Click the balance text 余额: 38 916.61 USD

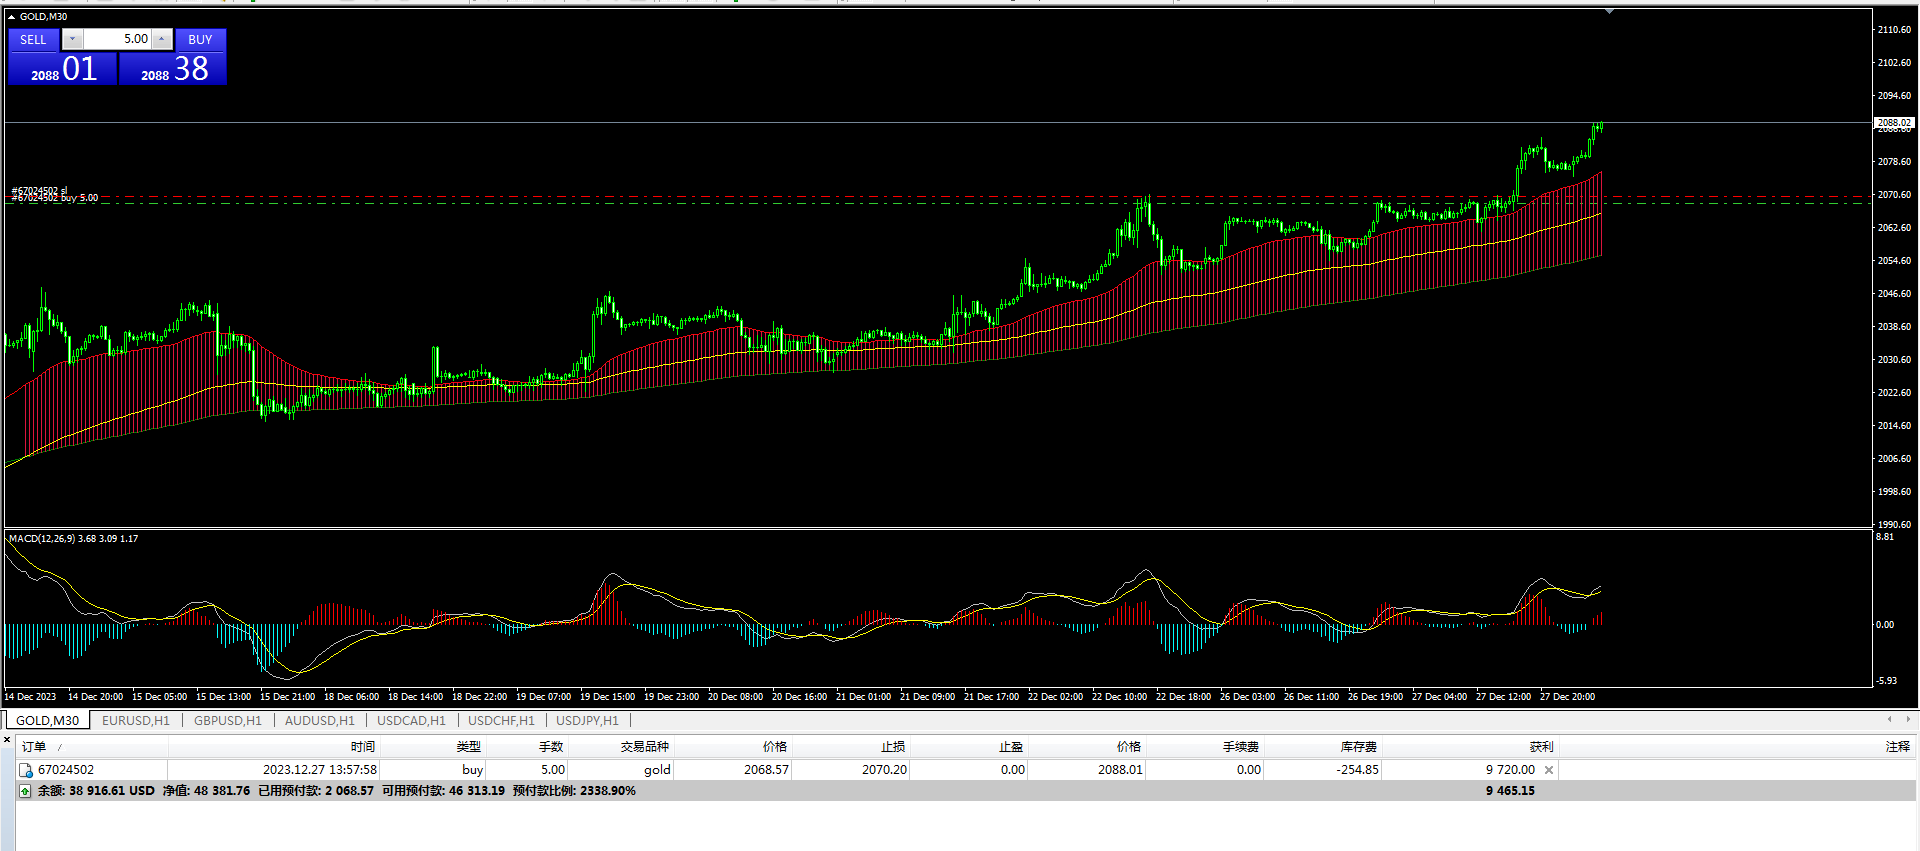click(96, 791)
